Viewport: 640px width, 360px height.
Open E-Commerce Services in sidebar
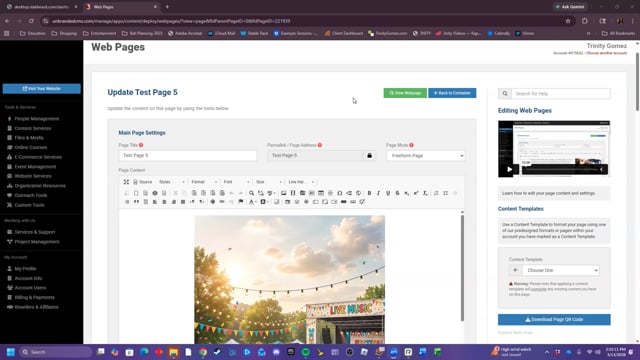[38, 157]
